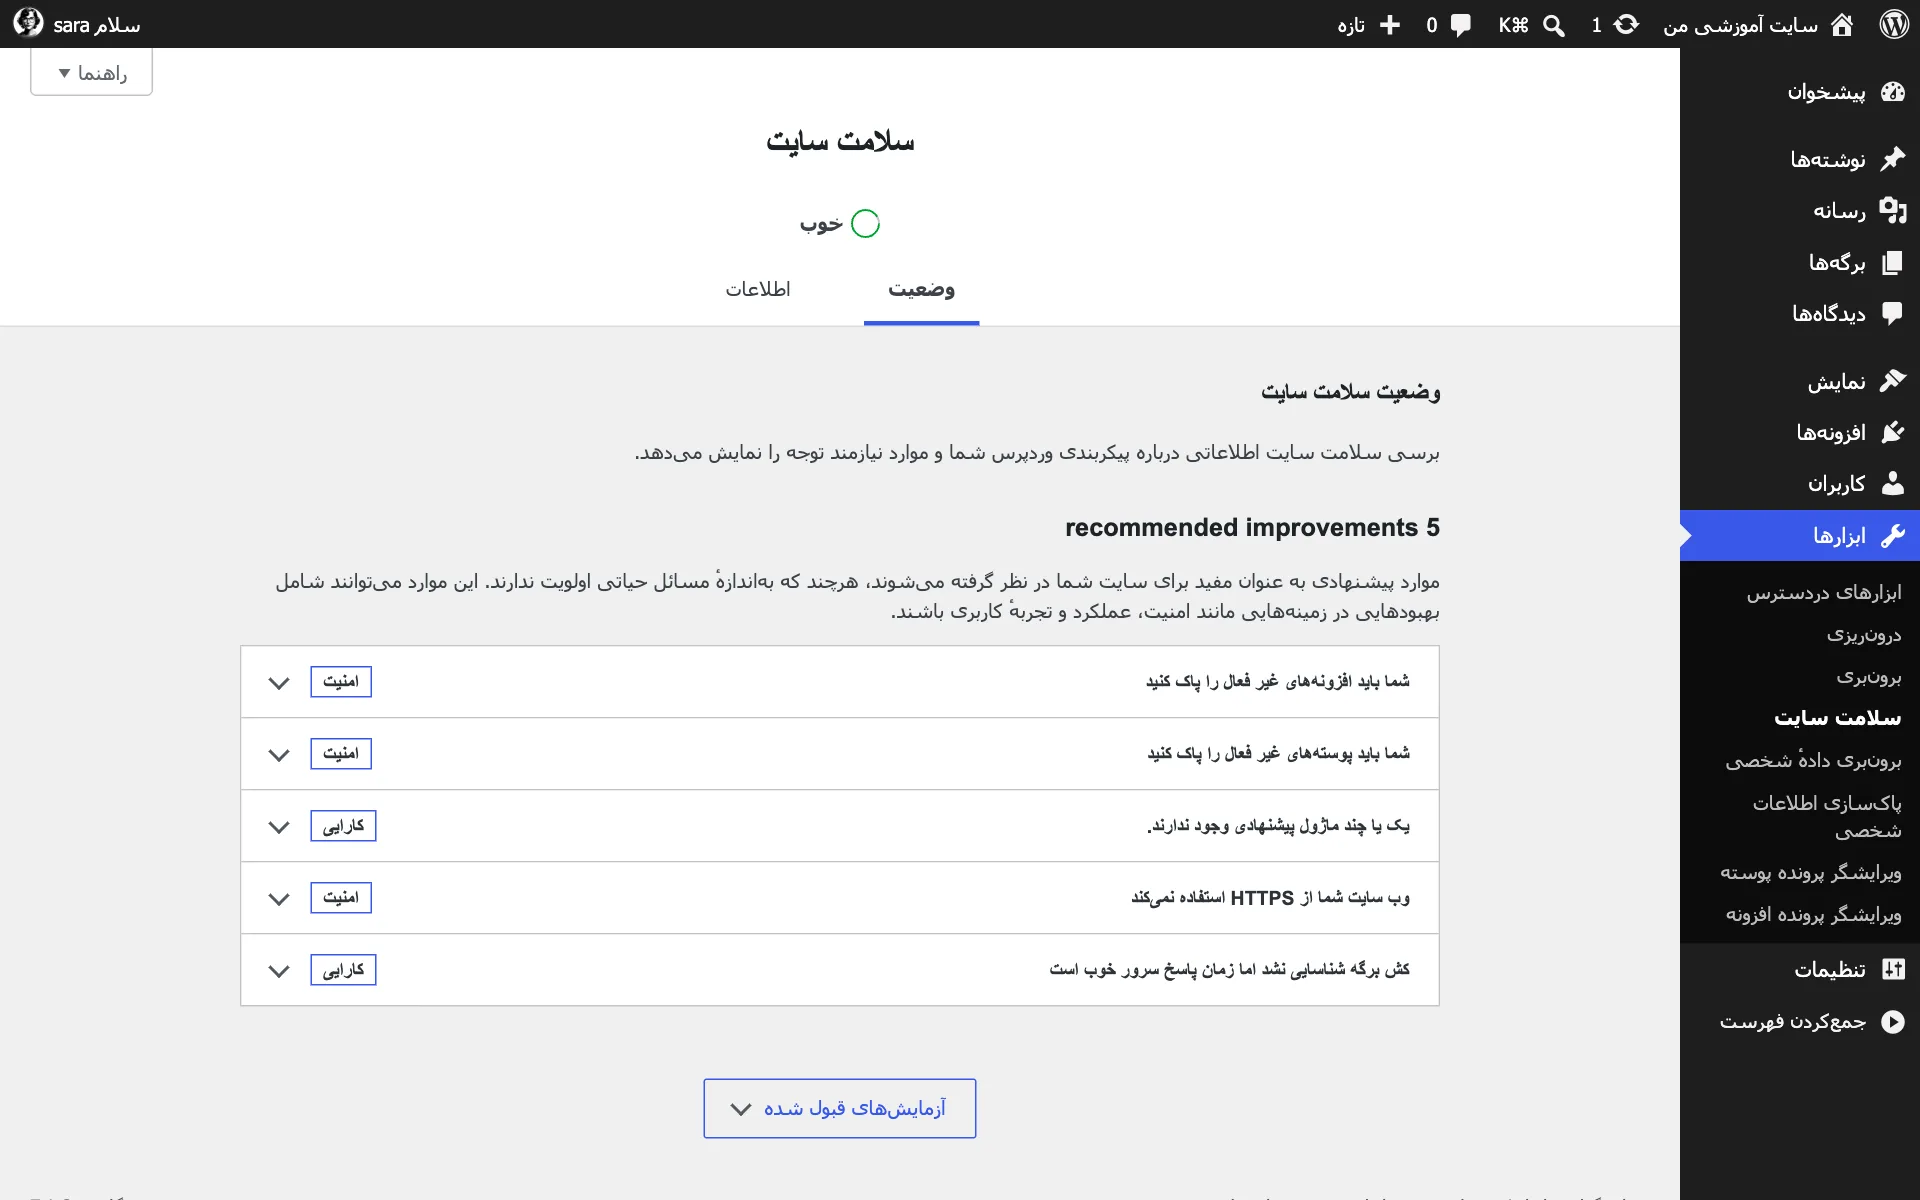Click the green site health status circle
Viewport: 1920px width, 1200px height.
tap(865, 223)
